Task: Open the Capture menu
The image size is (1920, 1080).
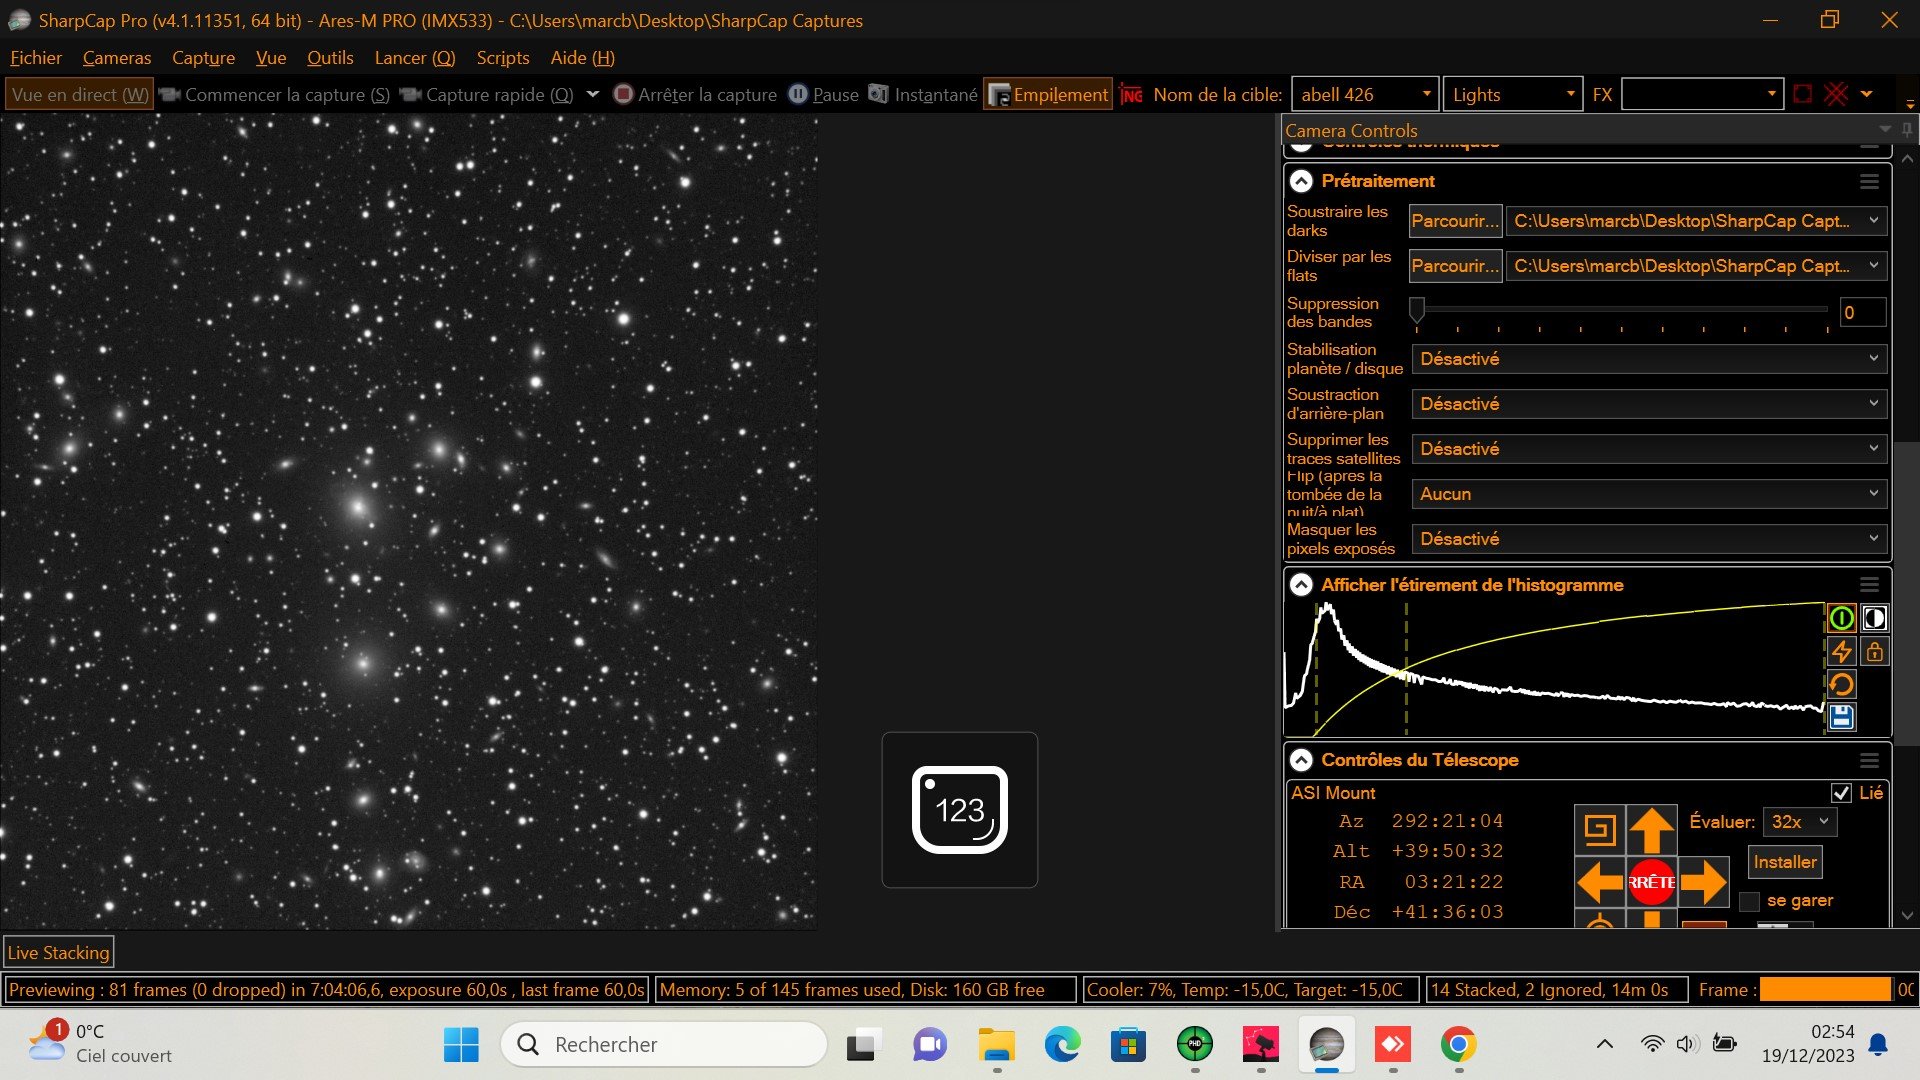Action: (x=203, y=58)
